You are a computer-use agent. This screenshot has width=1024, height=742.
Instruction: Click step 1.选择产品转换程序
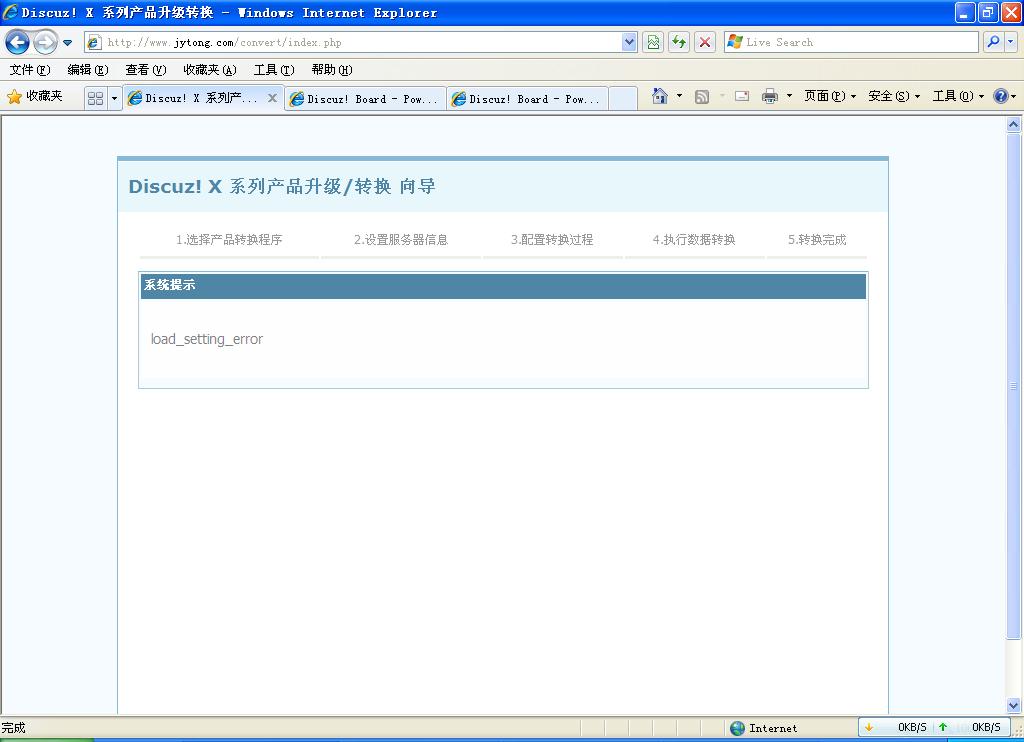229,240
